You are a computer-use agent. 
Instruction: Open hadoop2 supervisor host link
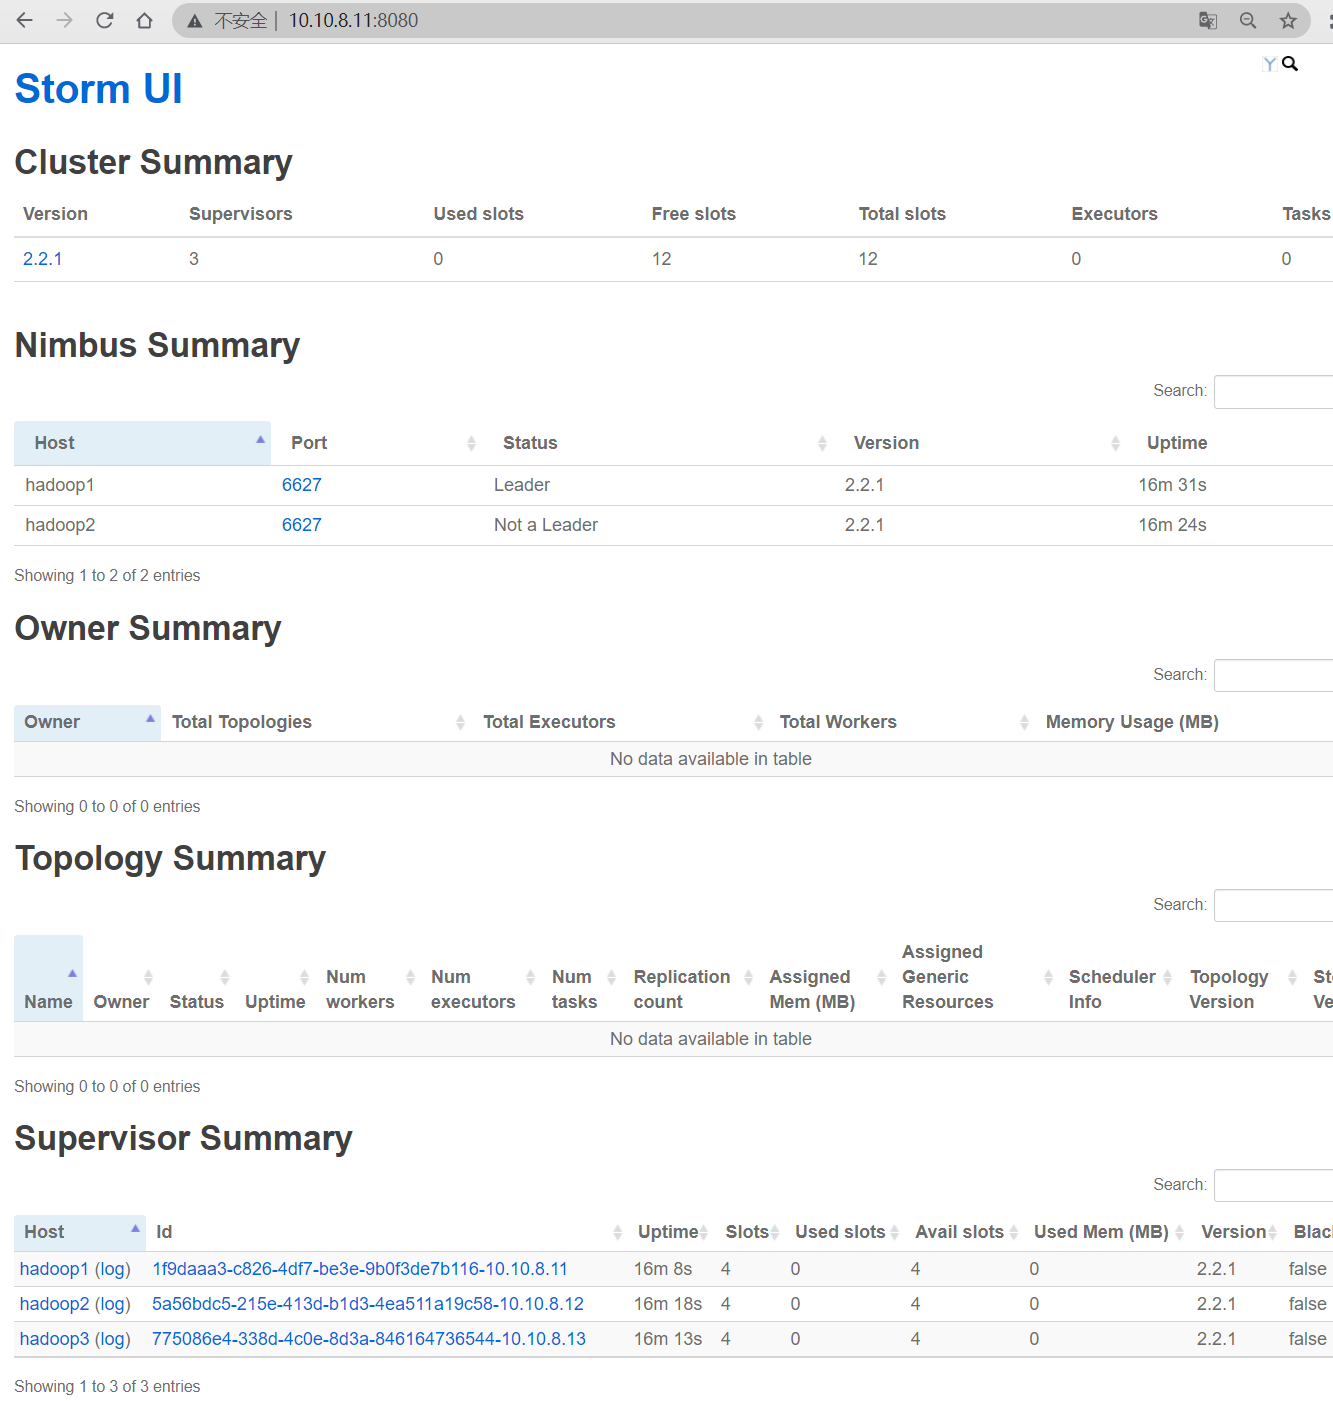pyautogui.click(x=54, y=1304)
